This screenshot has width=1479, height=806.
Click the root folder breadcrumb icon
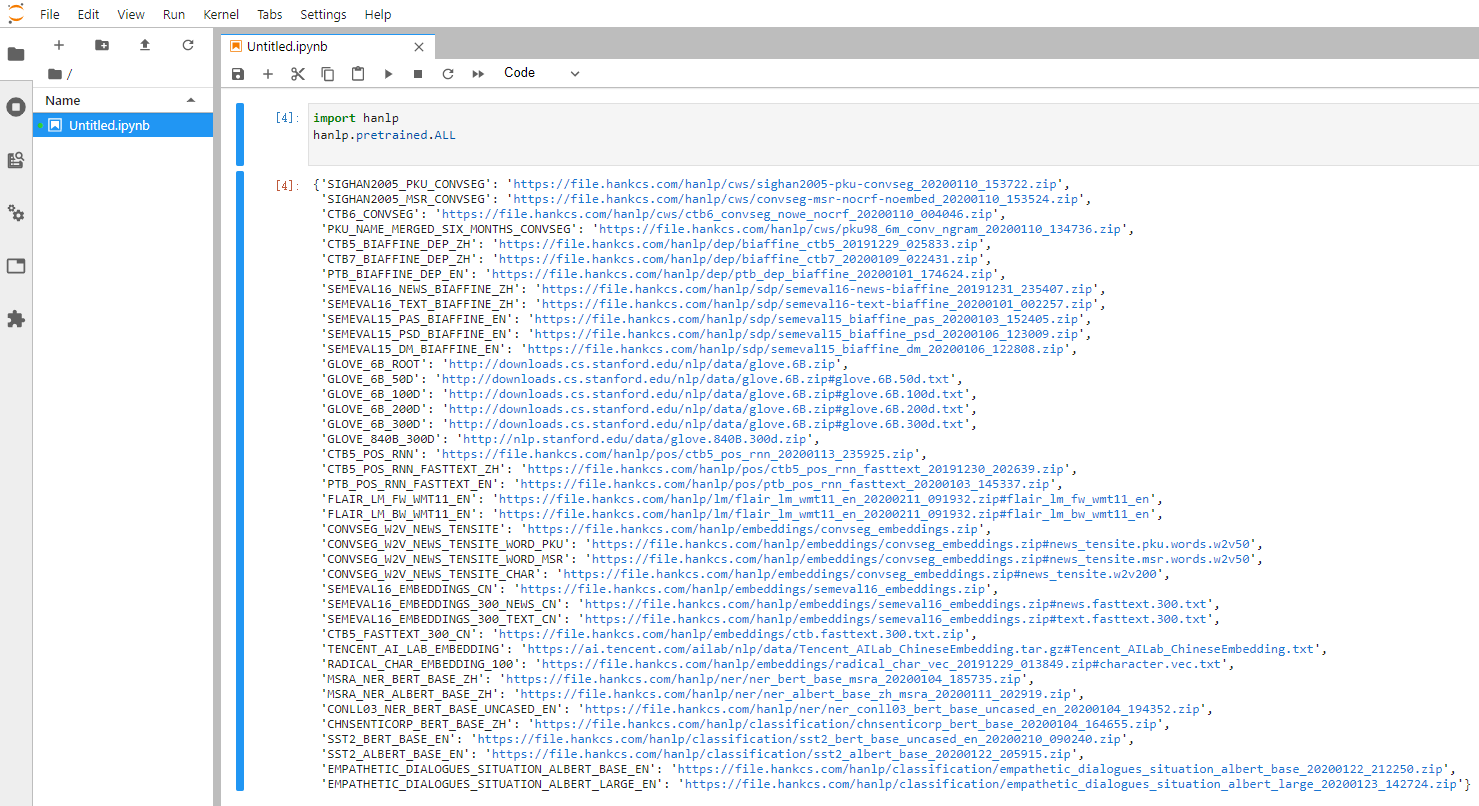coord(54,74)
